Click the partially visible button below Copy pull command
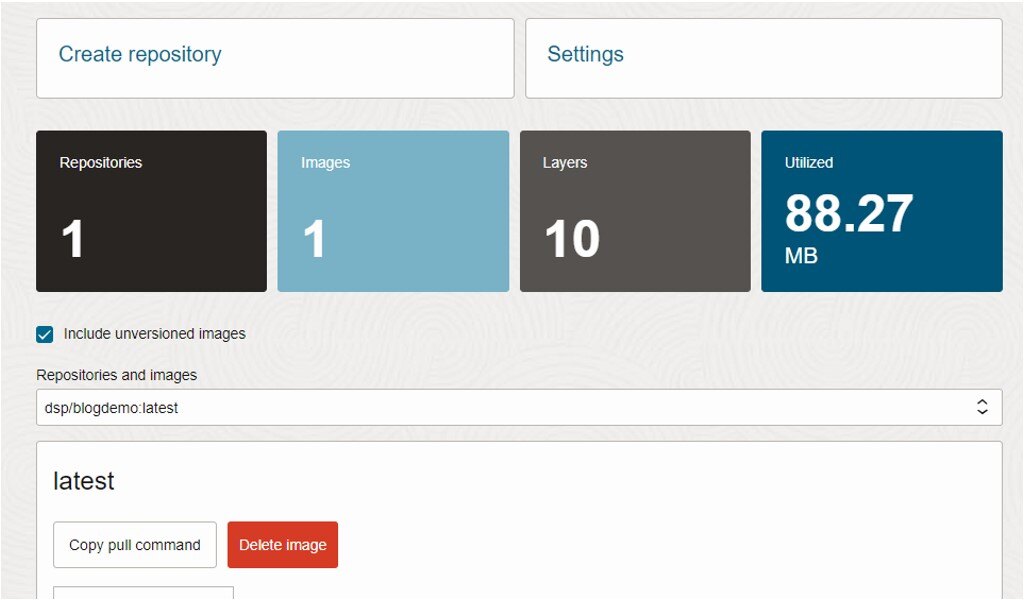Screen dimensions: 1027x606 pos(143,594)
